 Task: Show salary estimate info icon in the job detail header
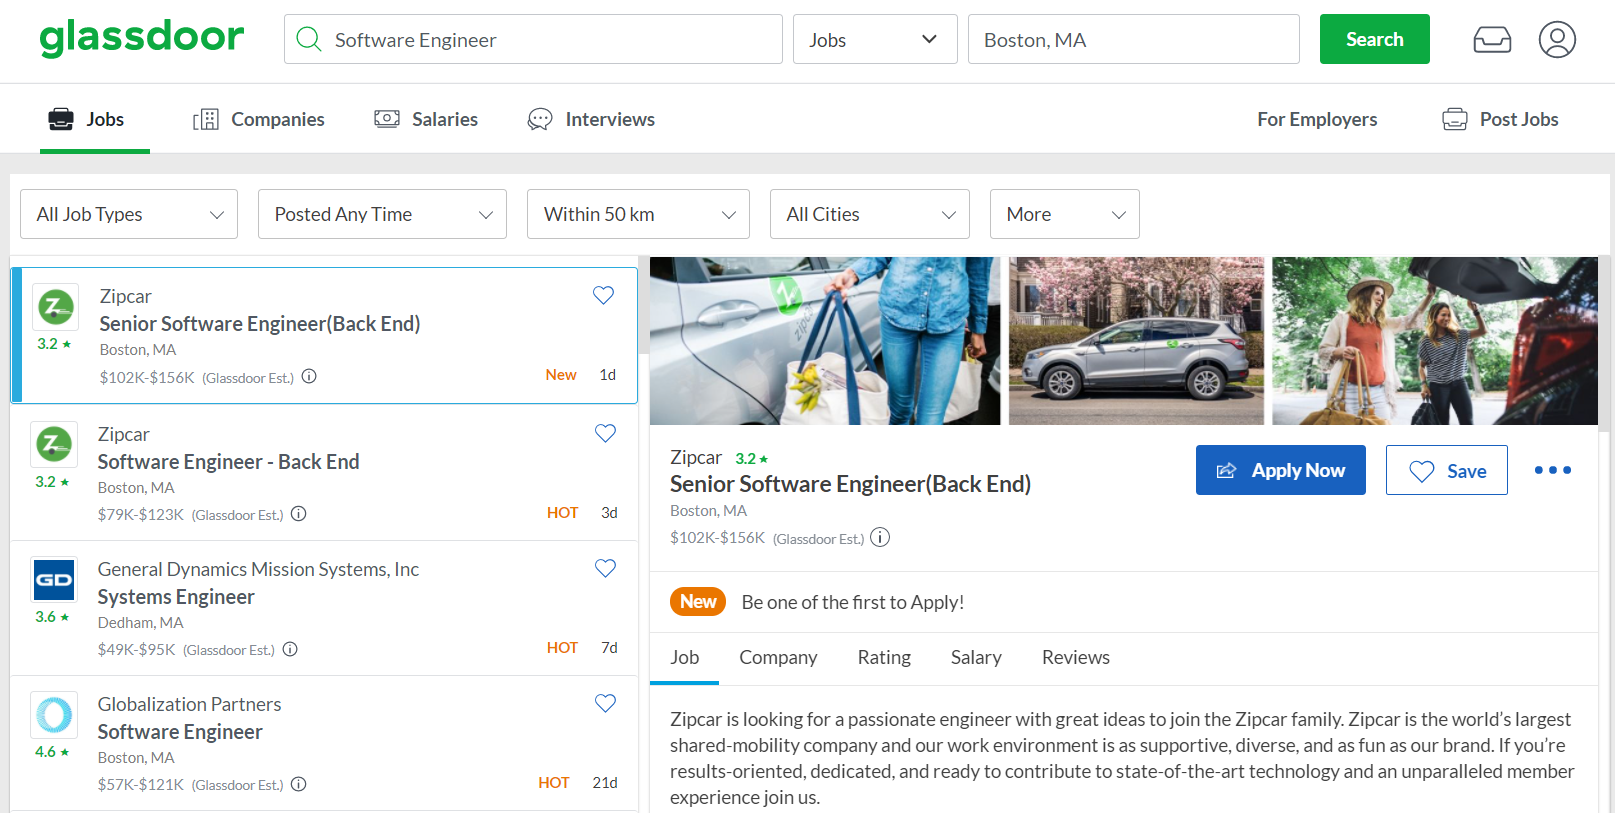880,538
